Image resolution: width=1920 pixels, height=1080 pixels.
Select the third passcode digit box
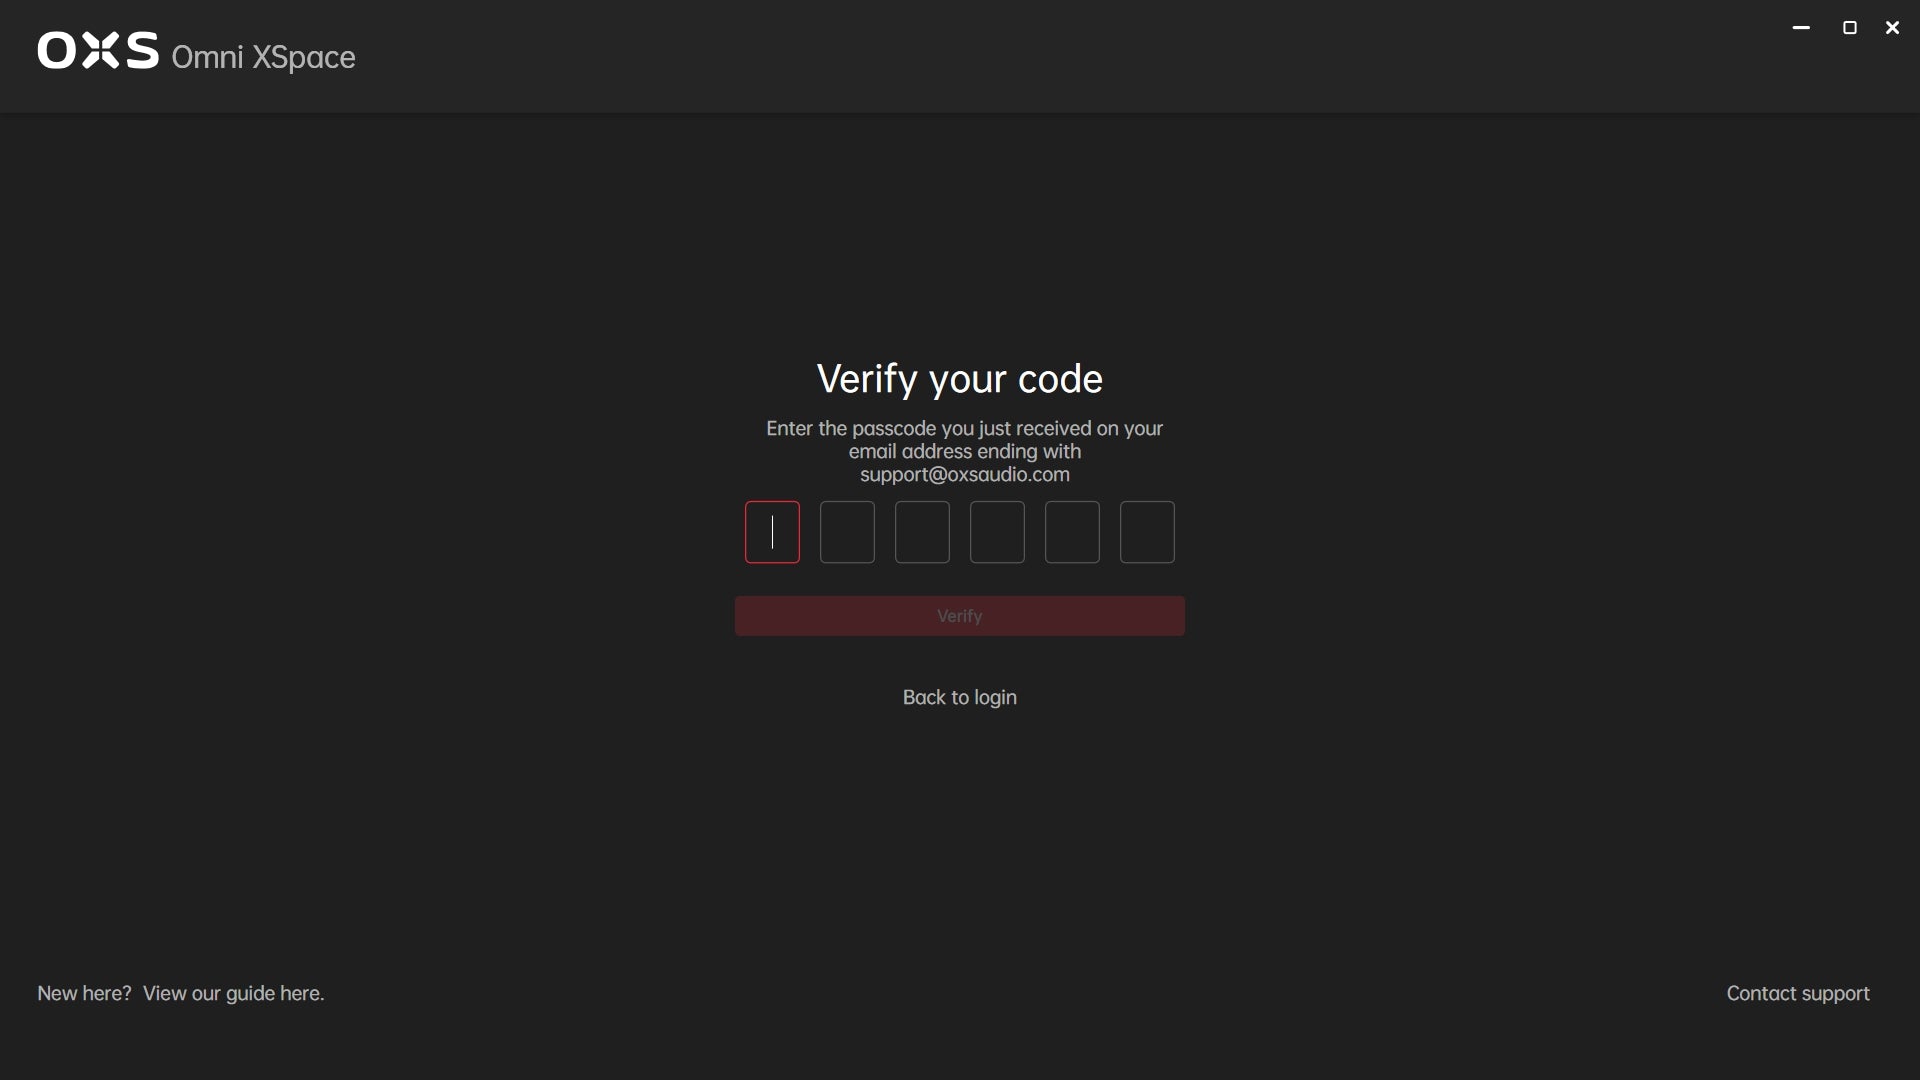click(922, 532)
